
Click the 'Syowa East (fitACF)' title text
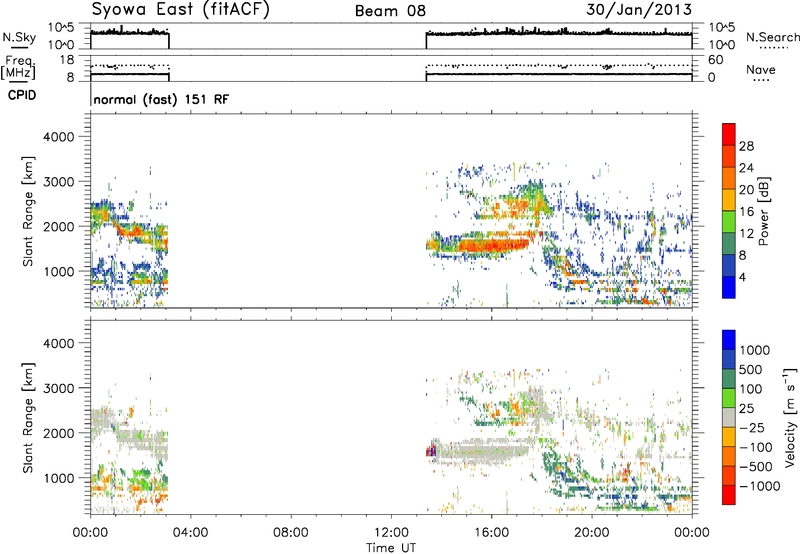click(x=181, y=10)
